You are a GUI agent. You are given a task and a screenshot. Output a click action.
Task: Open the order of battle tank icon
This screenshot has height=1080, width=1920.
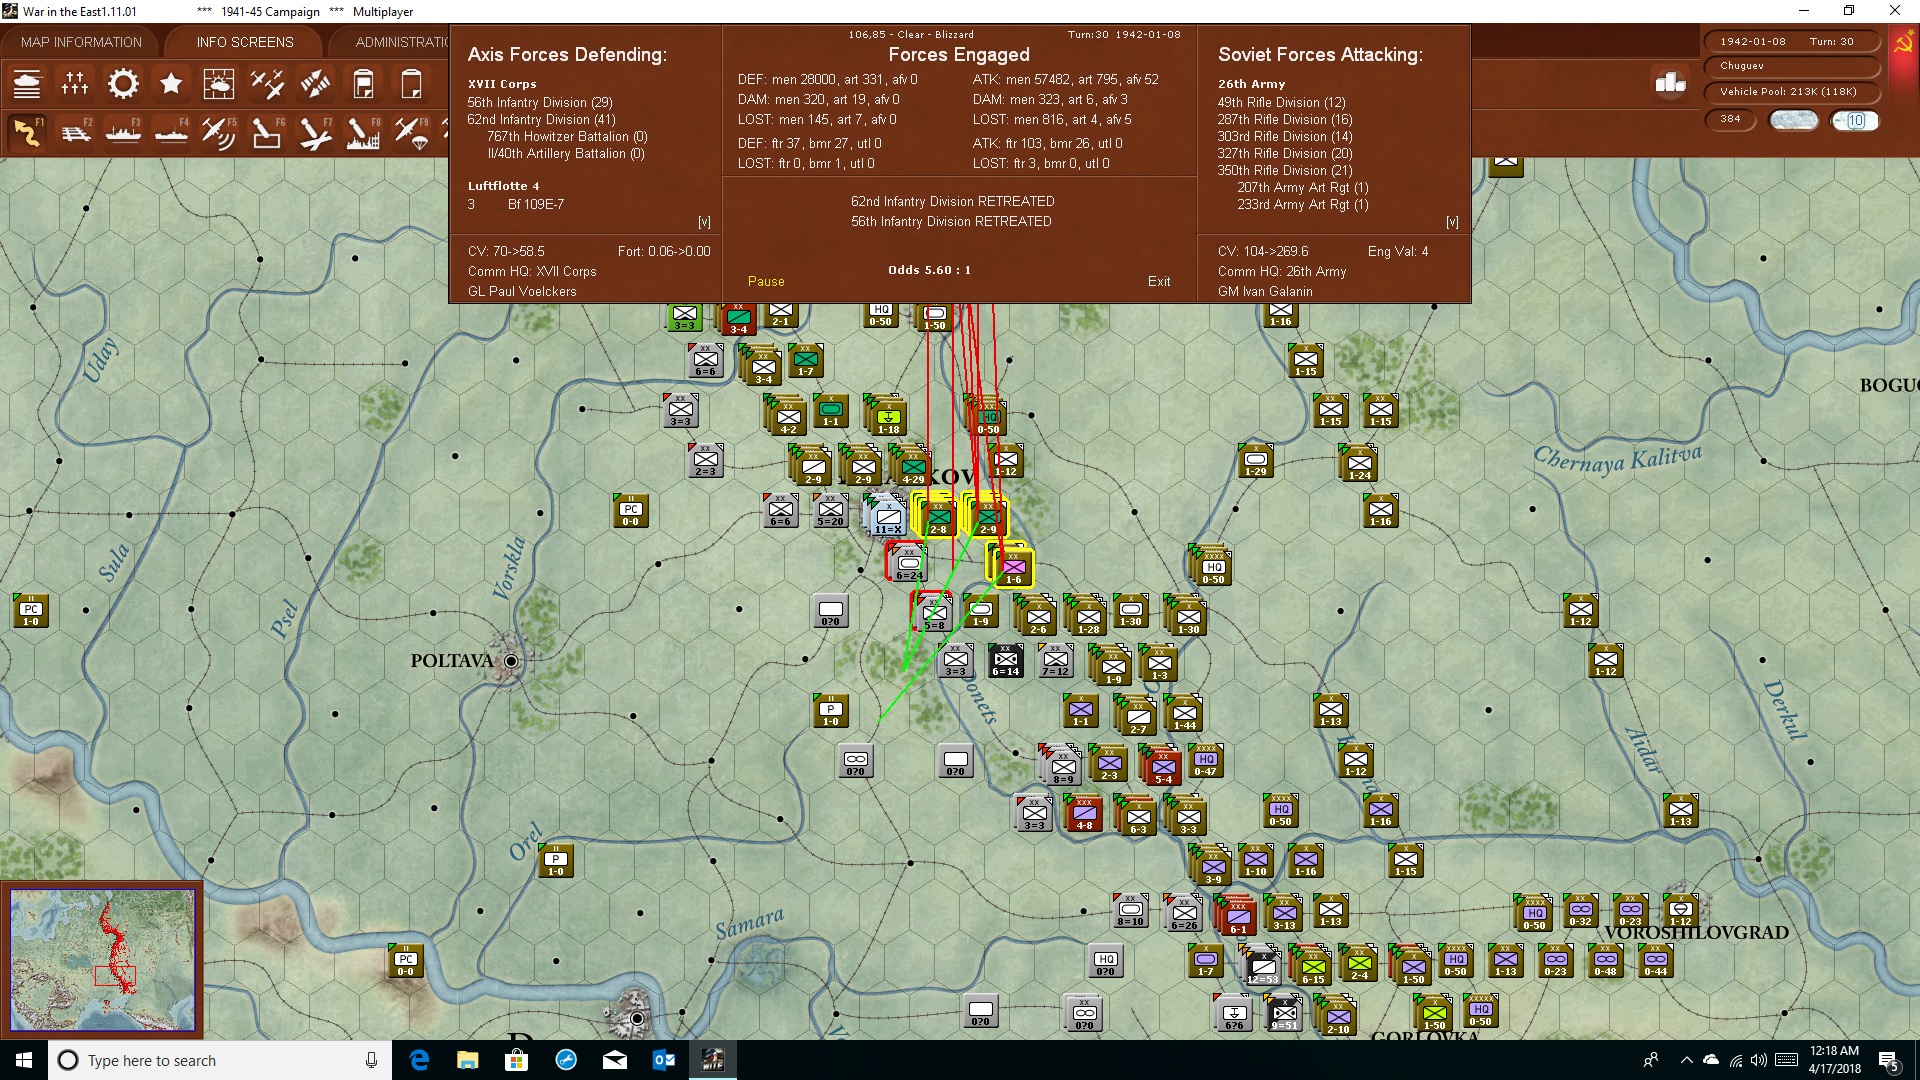pos(27,84)
